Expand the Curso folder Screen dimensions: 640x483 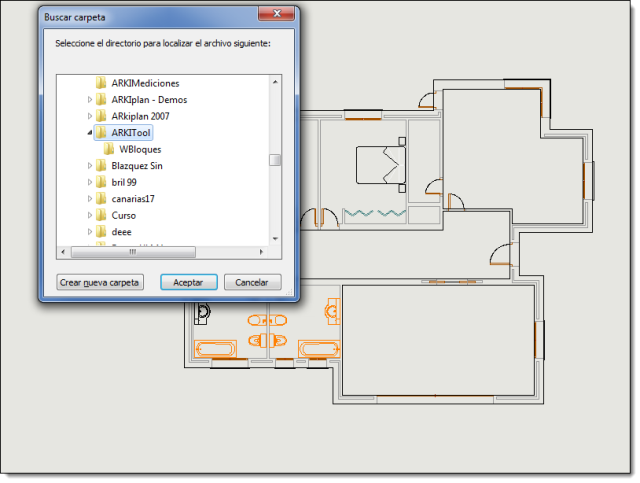tap(90, 215)
